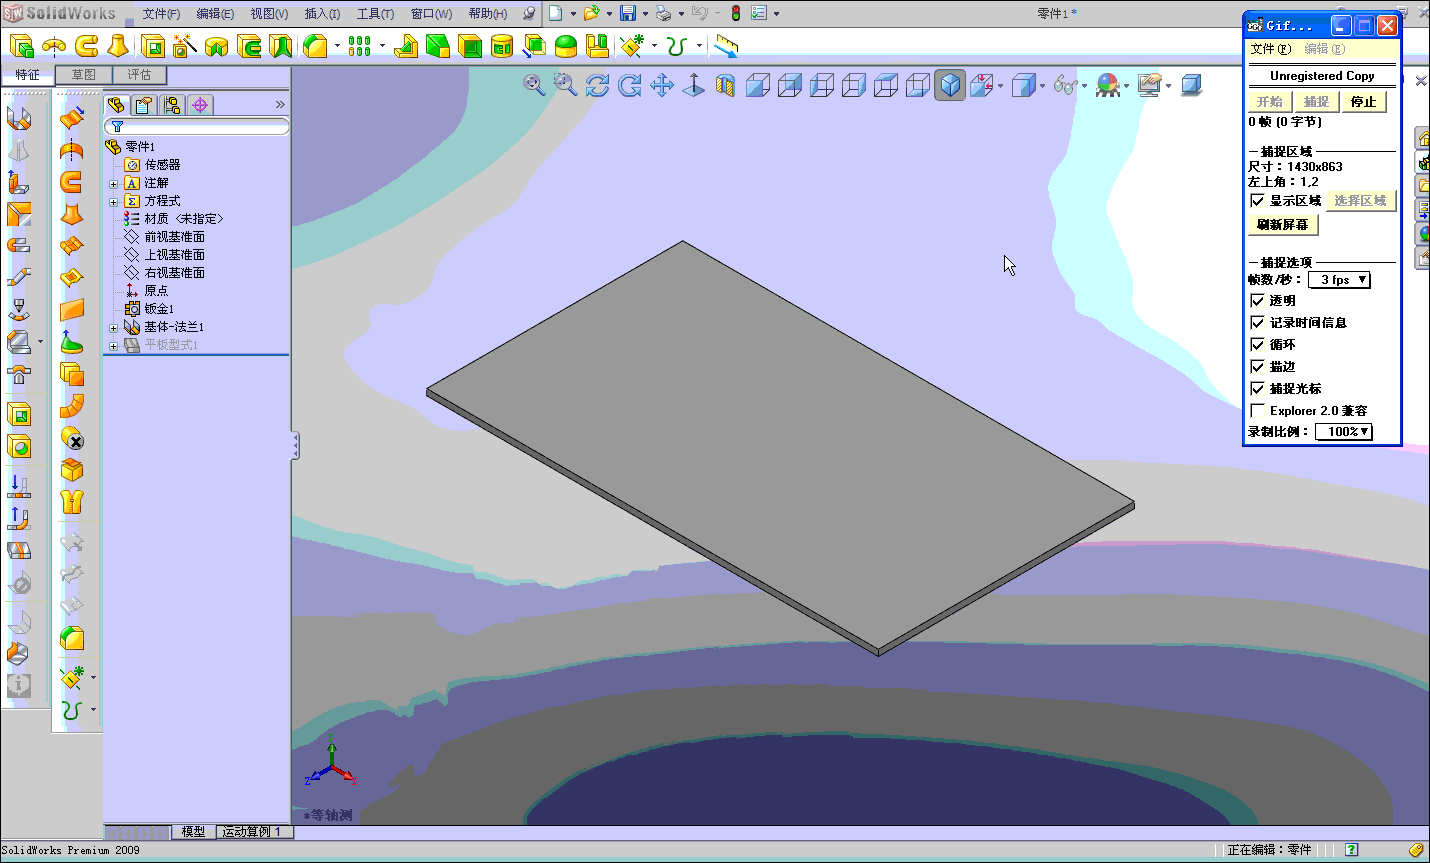Open the 3 fps frame rate dropdown

coord(1339,280)
